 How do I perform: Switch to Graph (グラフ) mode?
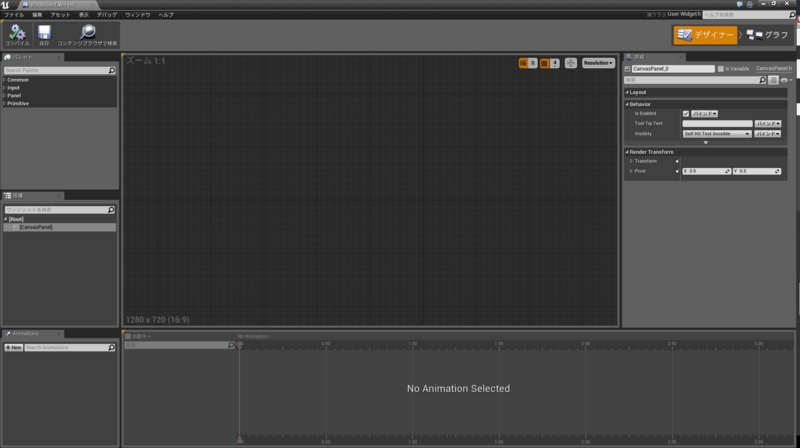[x=767, y=35]
